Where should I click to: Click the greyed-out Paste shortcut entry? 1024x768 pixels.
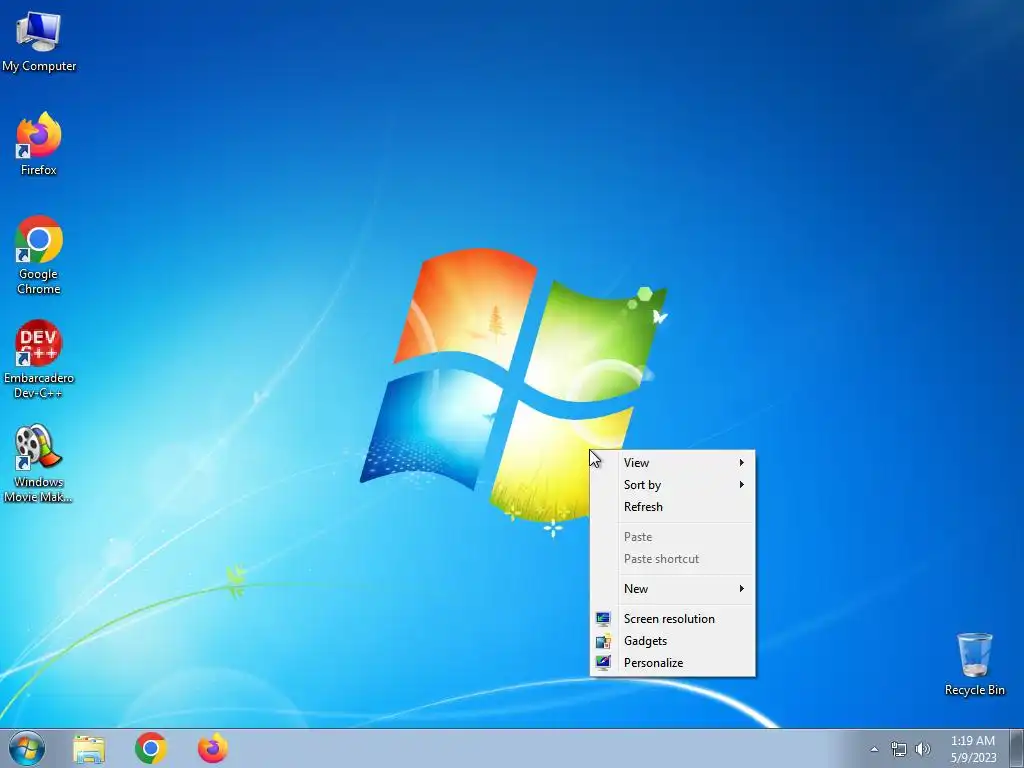[x=672, y=559]
